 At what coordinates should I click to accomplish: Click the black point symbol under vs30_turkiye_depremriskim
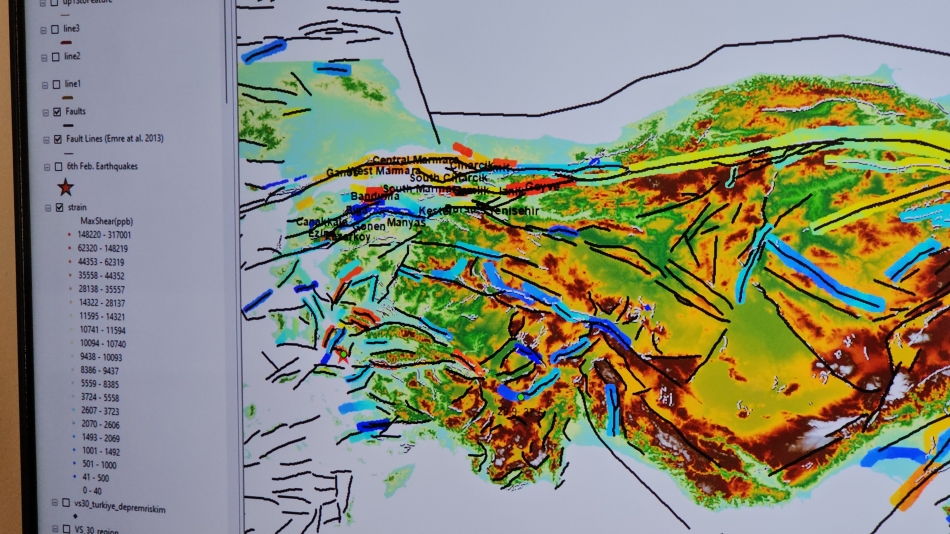(75, 516)
